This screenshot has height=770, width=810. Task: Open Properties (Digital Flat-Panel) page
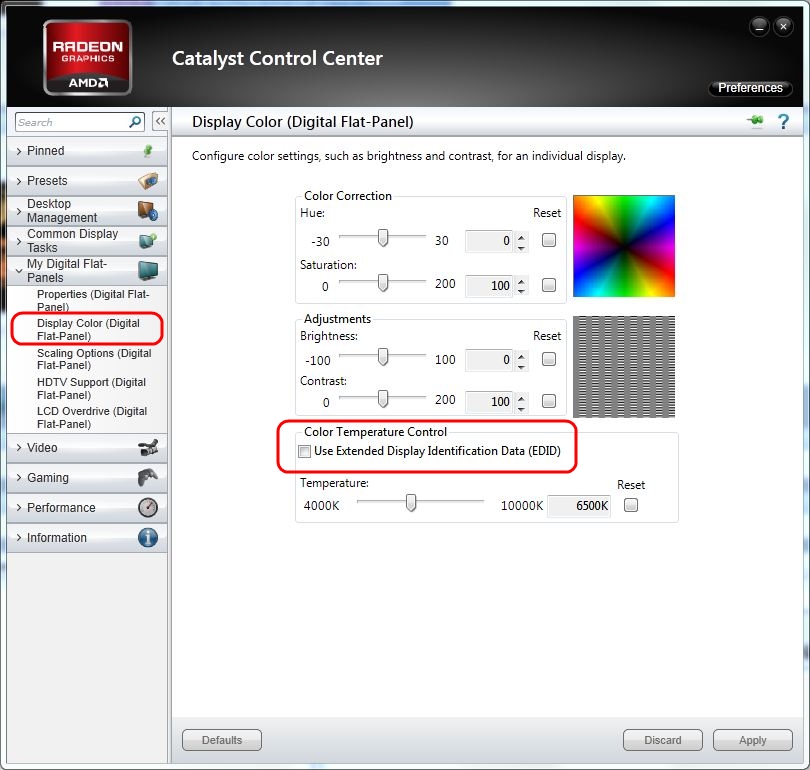coord(93,300)
